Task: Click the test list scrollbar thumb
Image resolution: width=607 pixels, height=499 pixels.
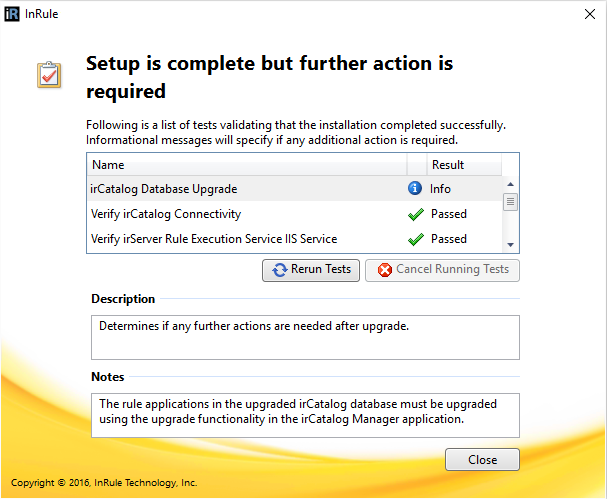Action: click(510, 202)
